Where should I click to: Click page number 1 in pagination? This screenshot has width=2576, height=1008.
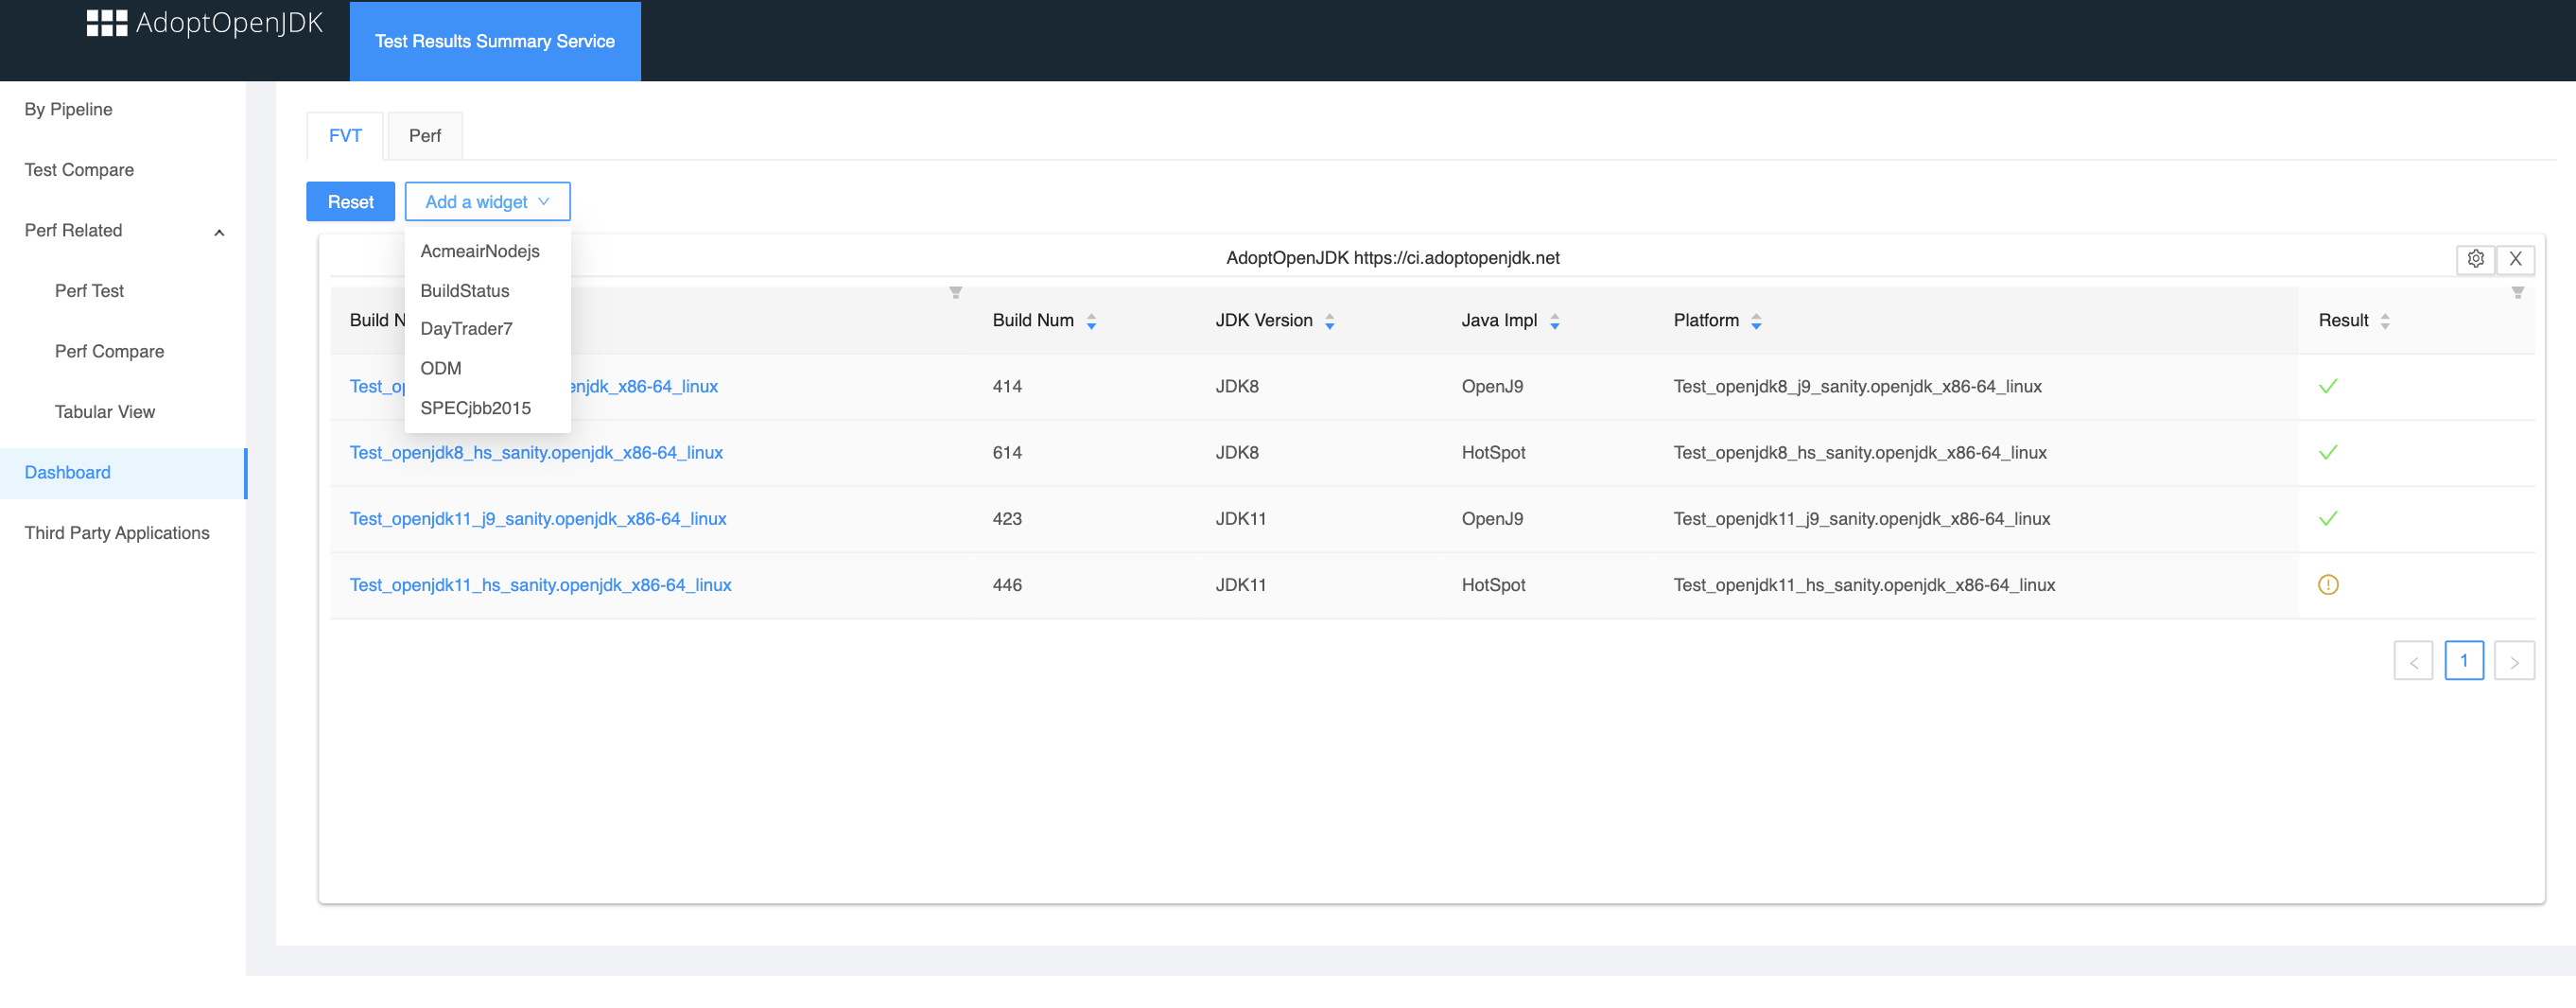click(x=2464, y=661)
